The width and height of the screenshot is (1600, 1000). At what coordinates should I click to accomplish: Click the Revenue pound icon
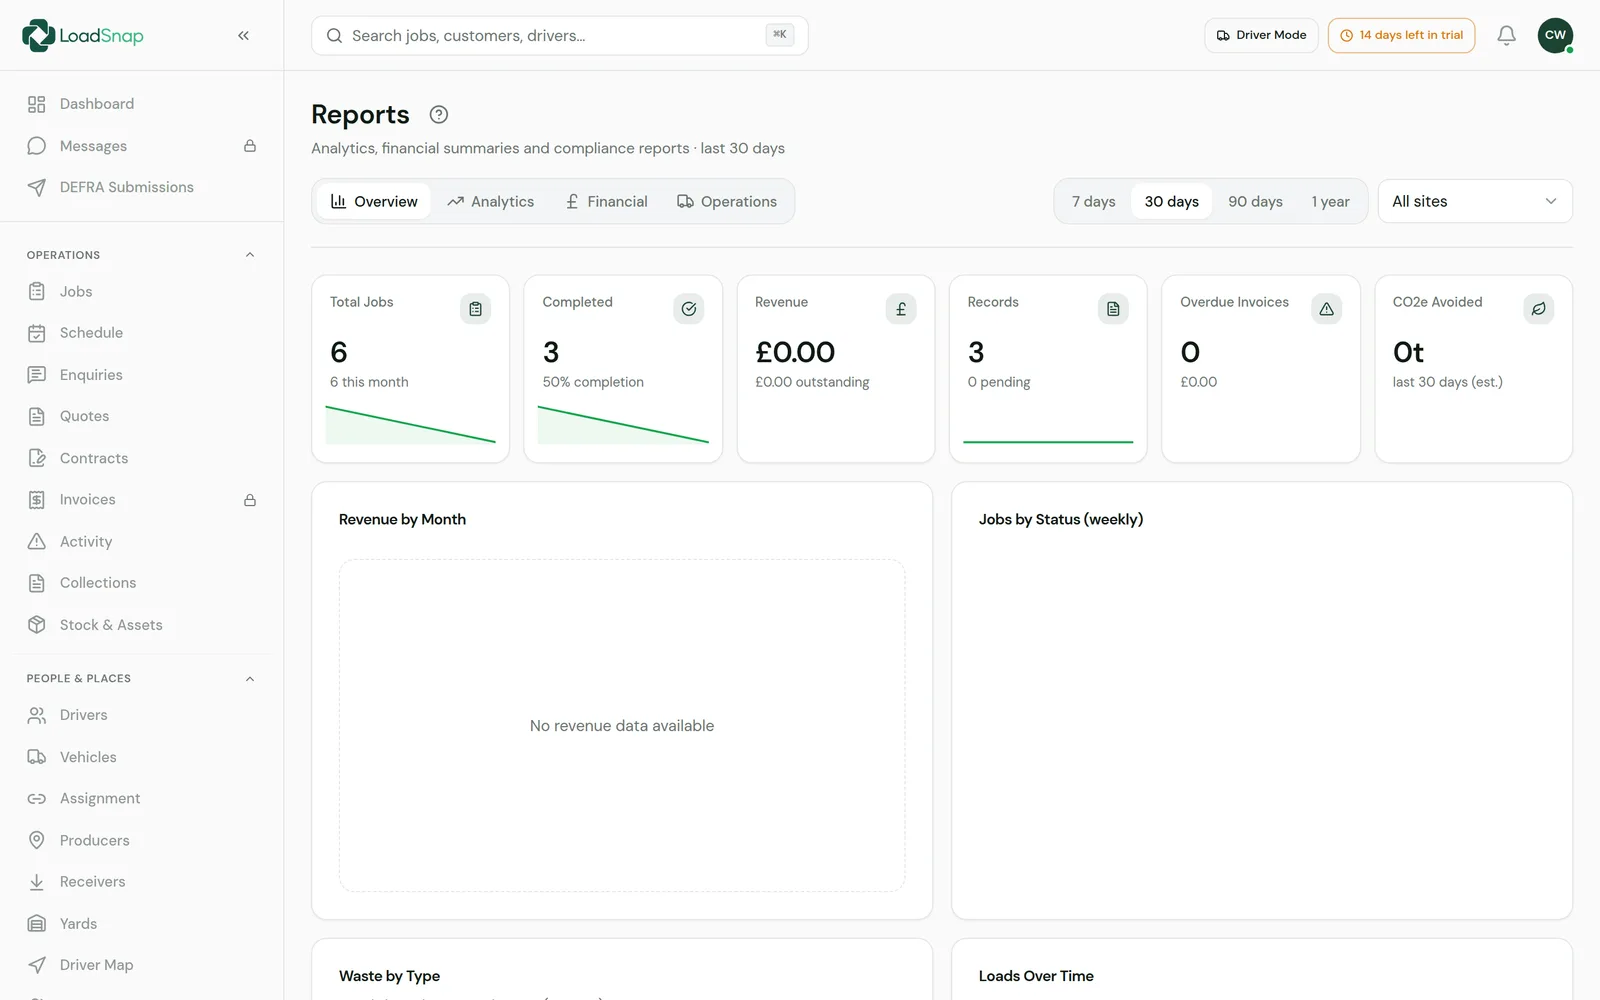point(901,309)
